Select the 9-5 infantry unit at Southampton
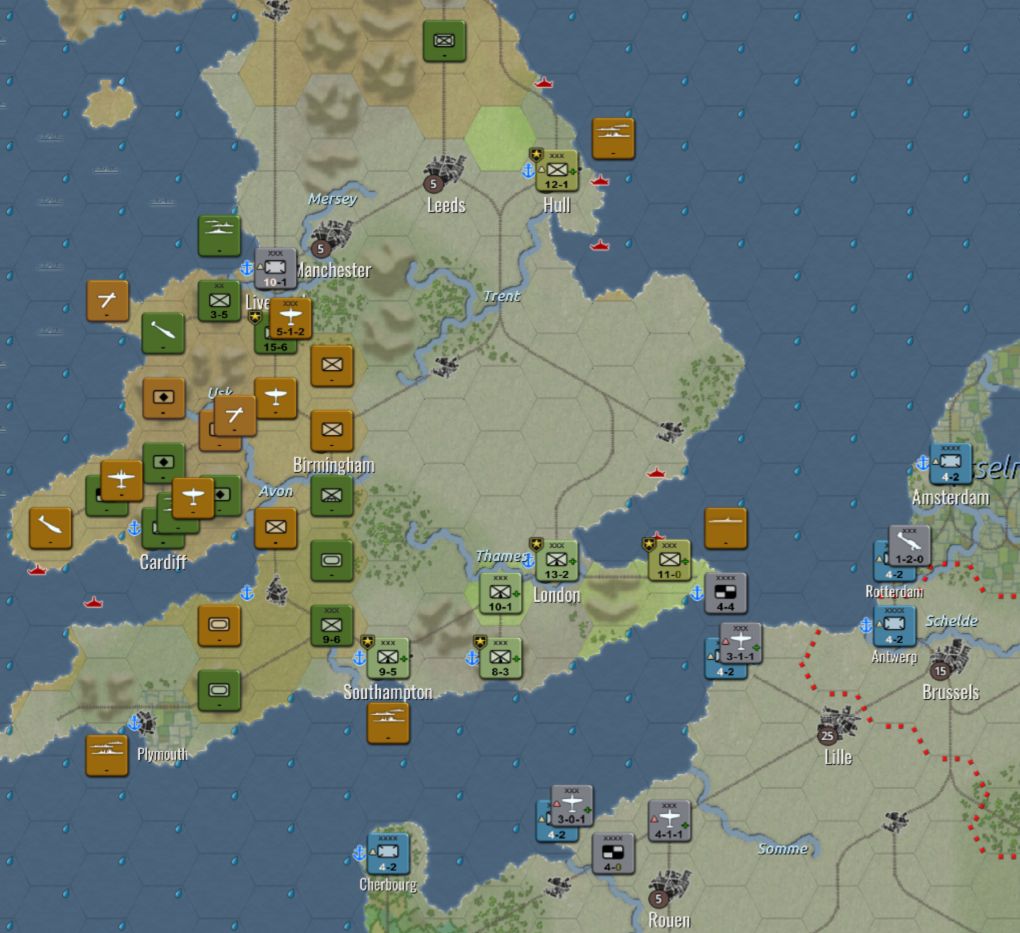Image resolution: width=1020 pixels, height=933 pixels. pyautogui.click(x=388, y=658)
